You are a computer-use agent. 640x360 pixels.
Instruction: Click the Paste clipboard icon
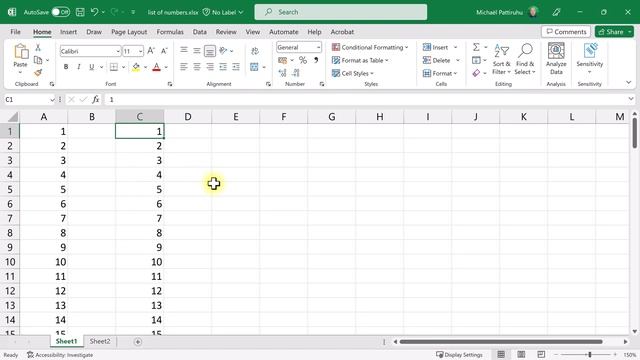[21, 52]
